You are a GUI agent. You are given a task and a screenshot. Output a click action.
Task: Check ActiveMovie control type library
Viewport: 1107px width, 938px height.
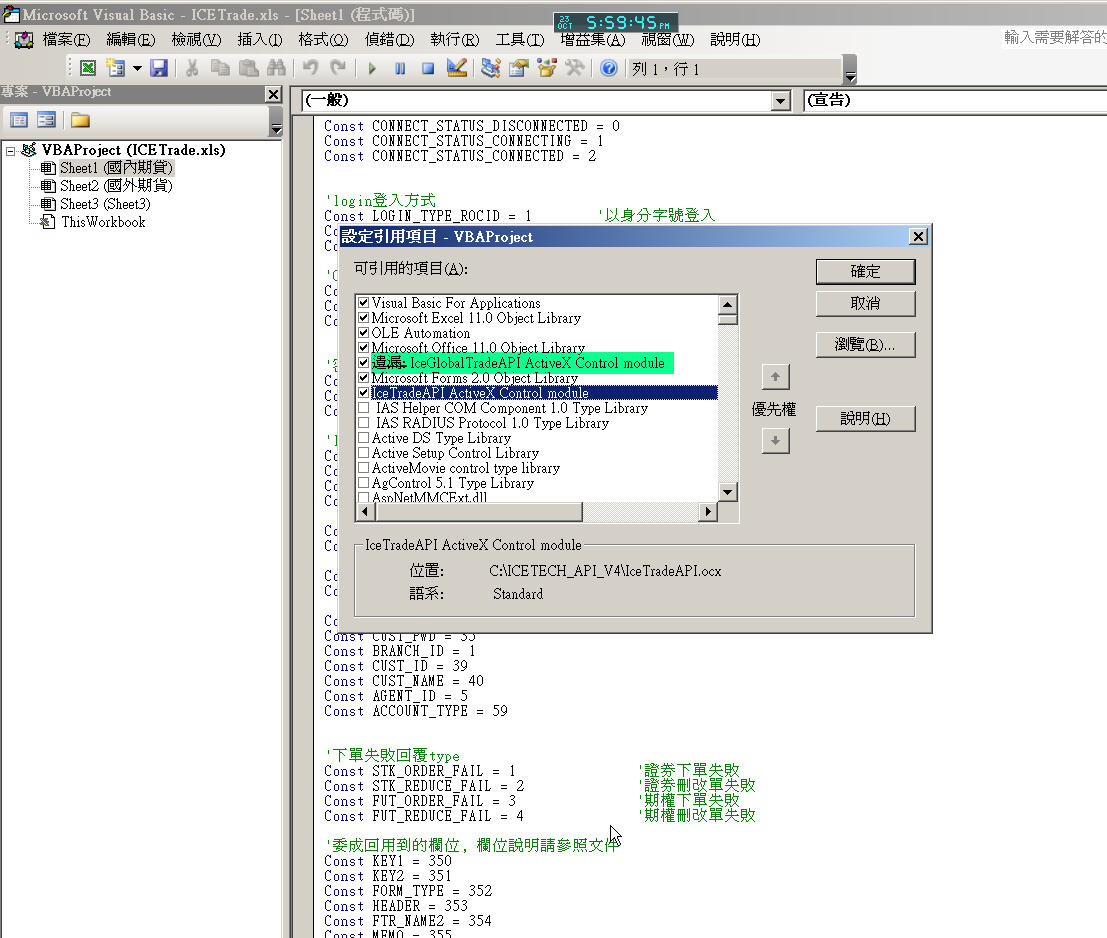point(364,467)
